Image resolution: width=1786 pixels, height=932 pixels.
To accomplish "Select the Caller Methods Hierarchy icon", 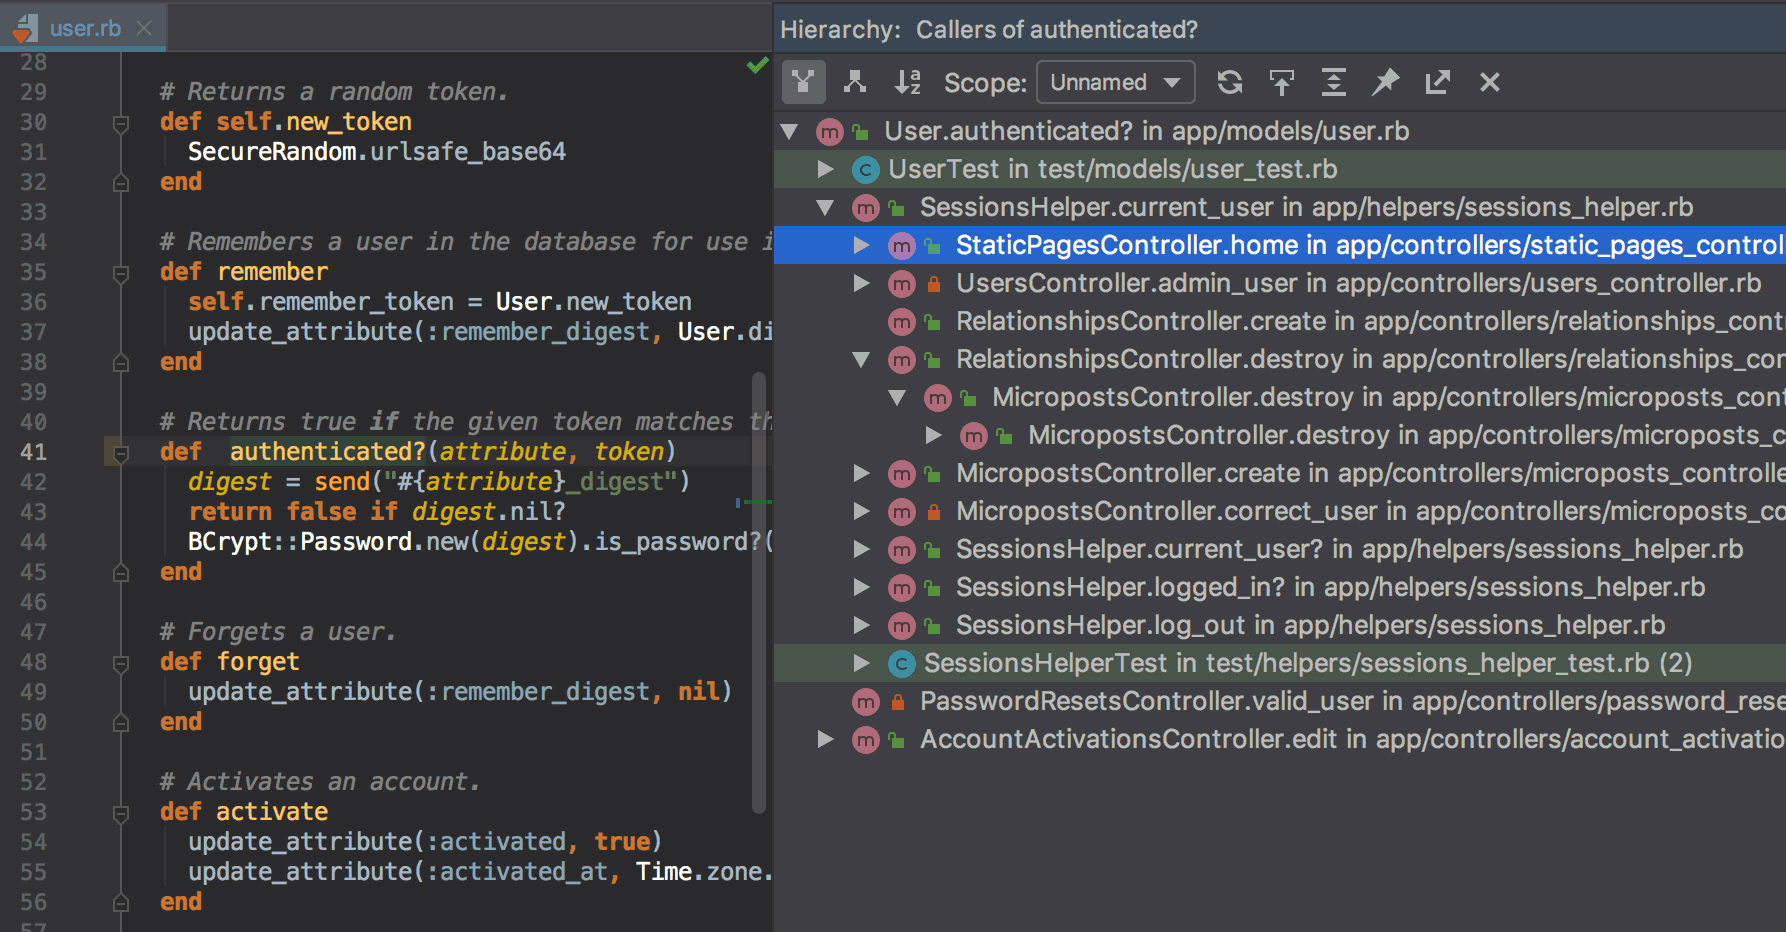I will point(803,82).
